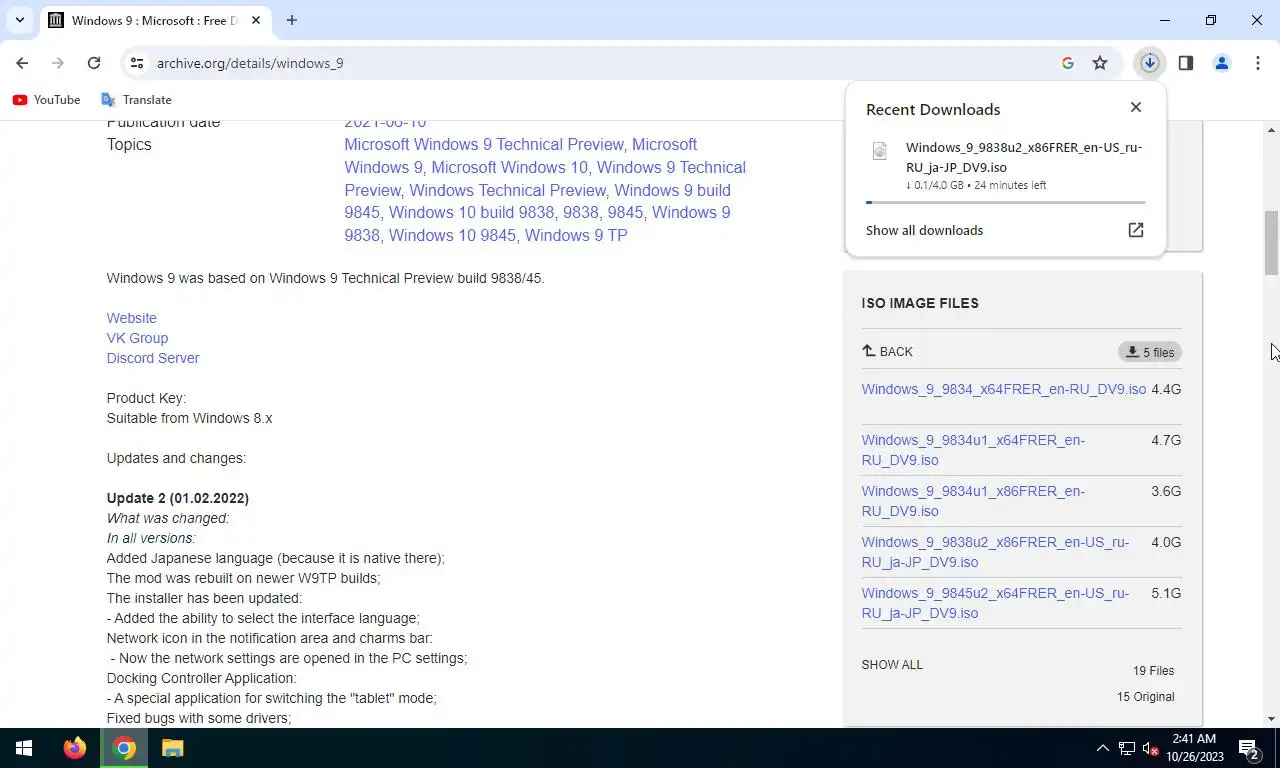1280x768 pixels.
Task: Open a new browser tab
Action: coord(291,20)
